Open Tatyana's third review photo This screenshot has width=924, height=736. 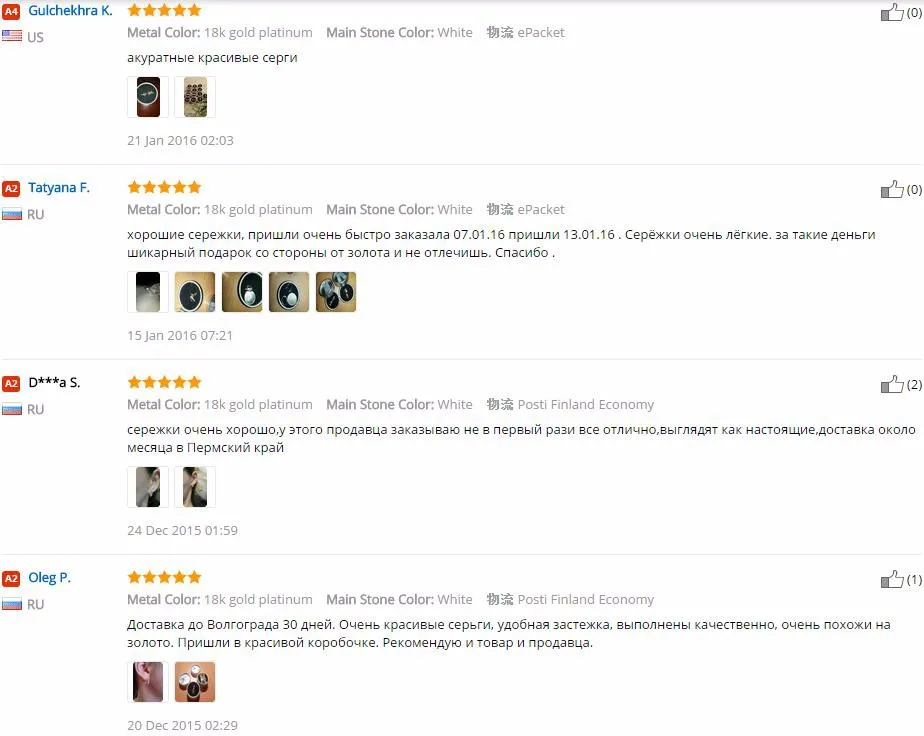click(242, 292)
